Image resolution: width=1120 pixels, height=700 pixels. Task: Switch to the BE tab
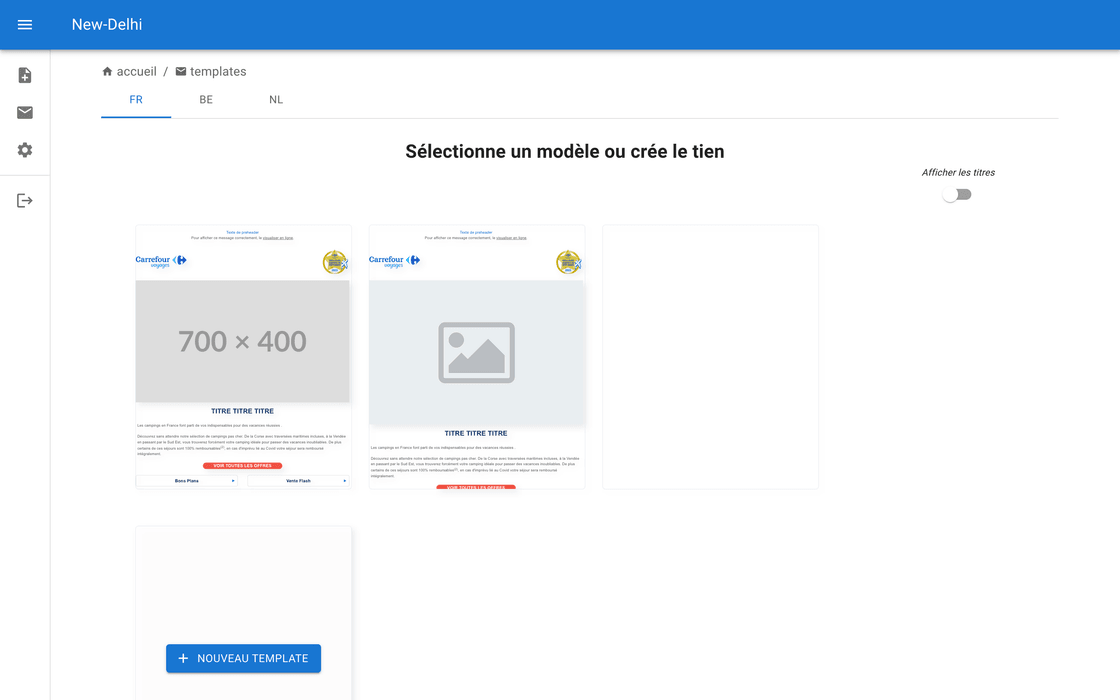click(x=206, y=100)
